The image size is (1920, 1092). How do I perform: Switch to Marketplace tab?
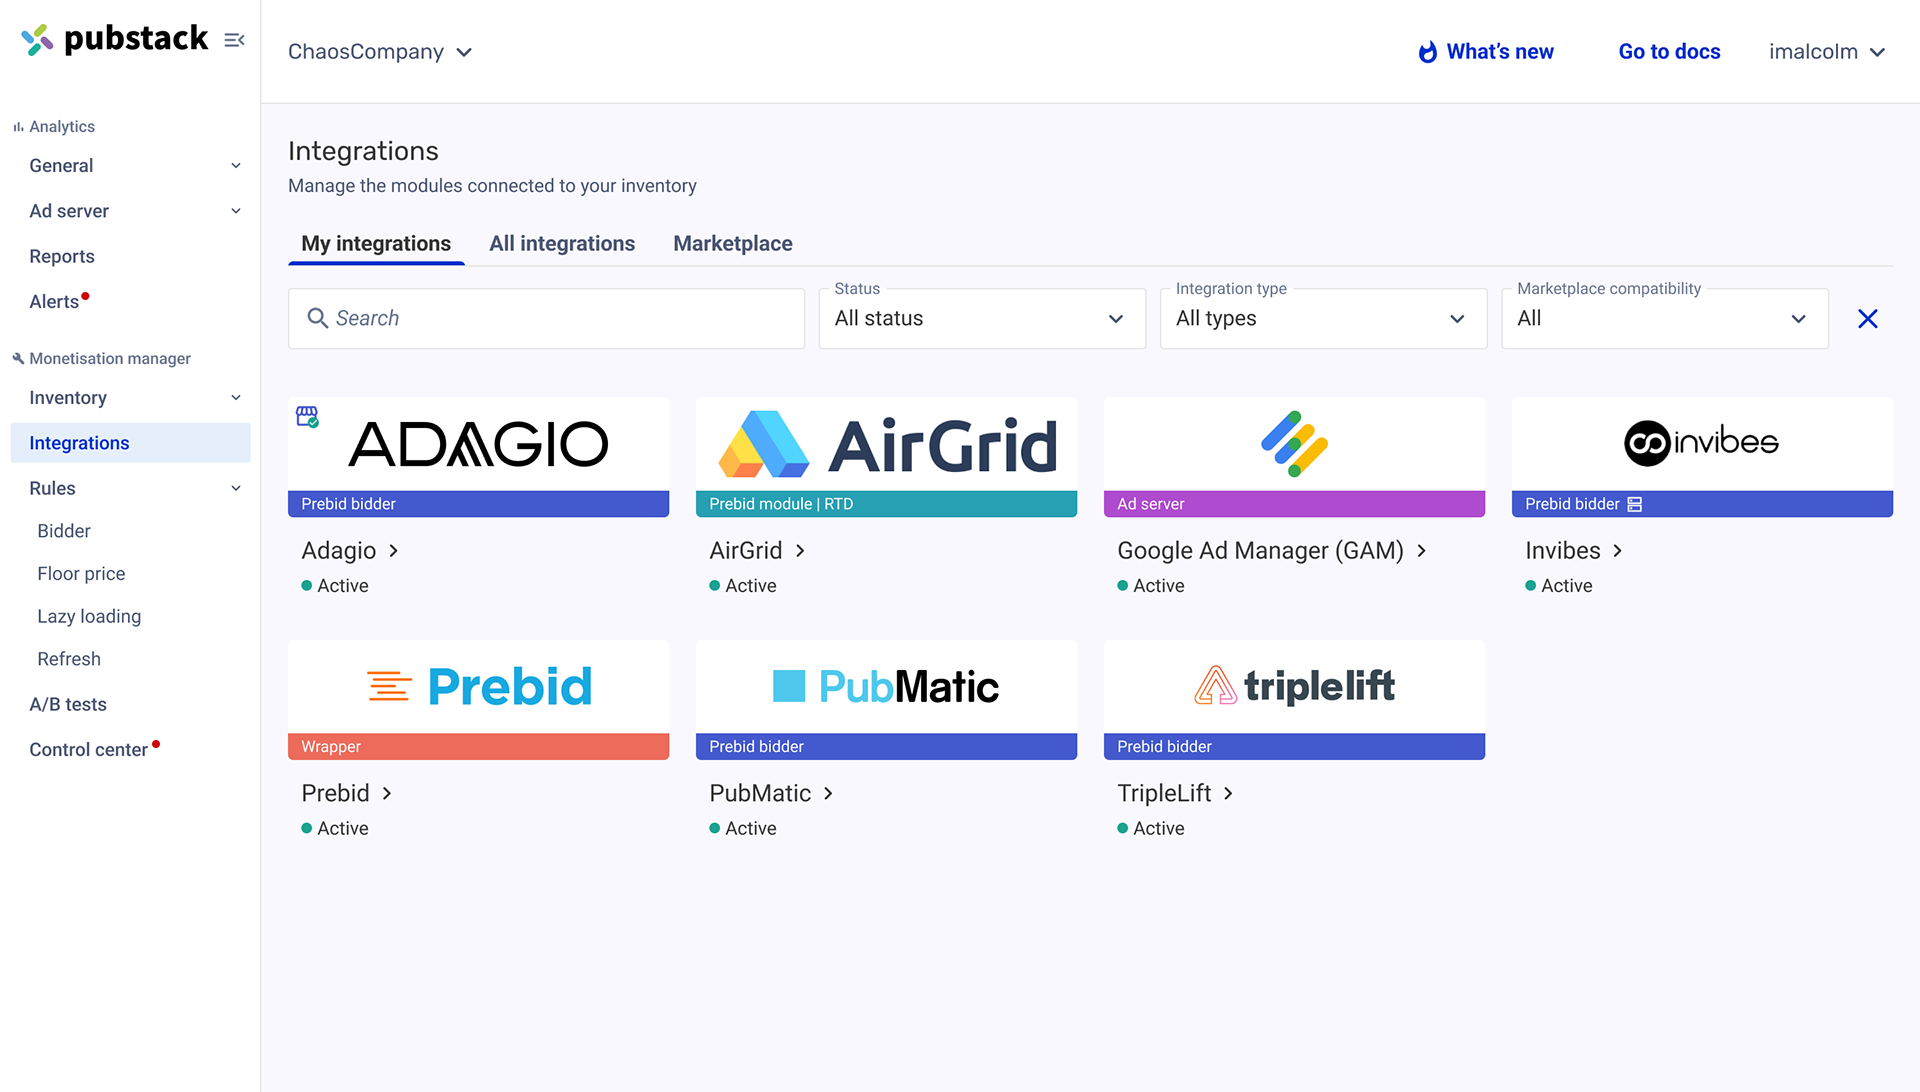click(x=733, y=244)
